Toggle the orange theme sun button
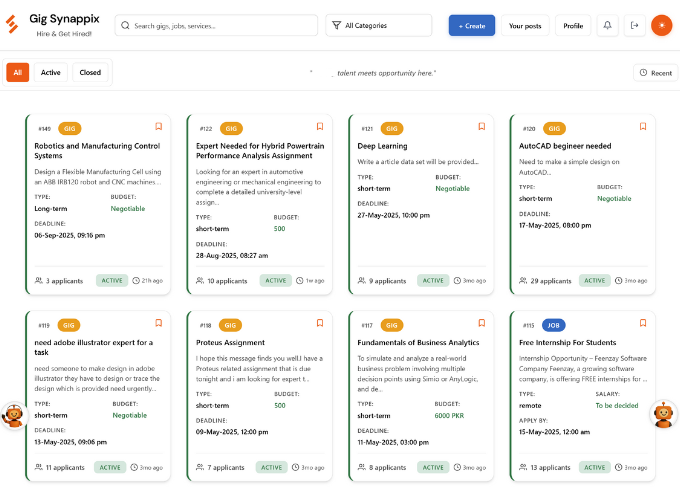Screen dimensions: 680x490 point(661,26)
